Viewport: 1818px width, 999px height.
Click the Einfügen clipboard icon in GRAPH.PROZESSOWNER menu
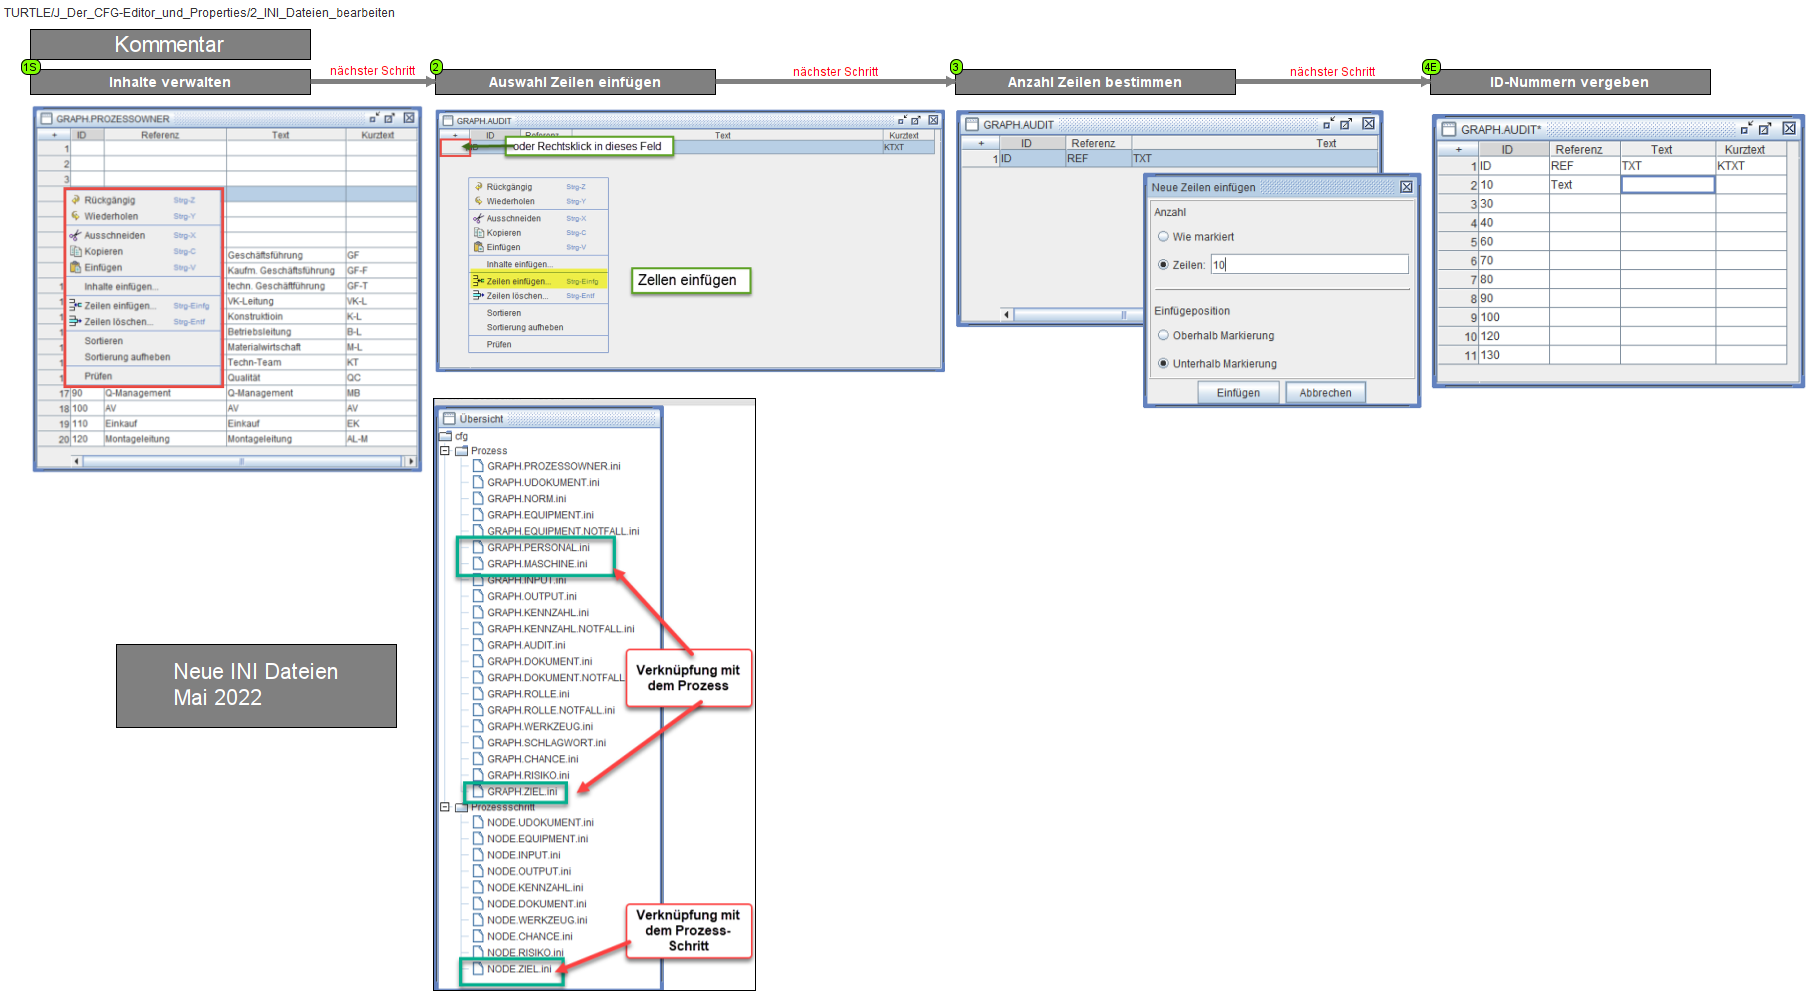point(75,267)
